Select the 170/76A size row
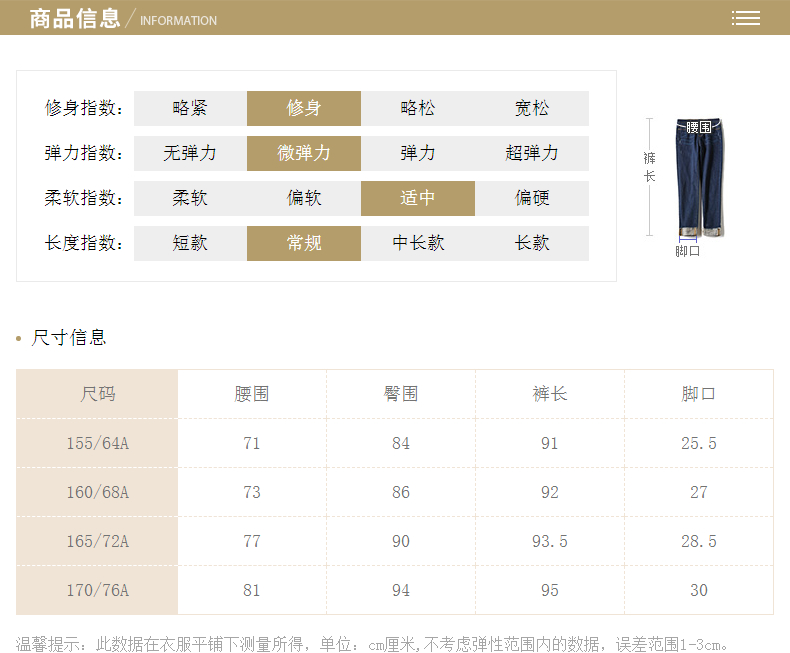The height and width of the screenshot is (653, 790). pyautogui.click(x=98, y=590)
